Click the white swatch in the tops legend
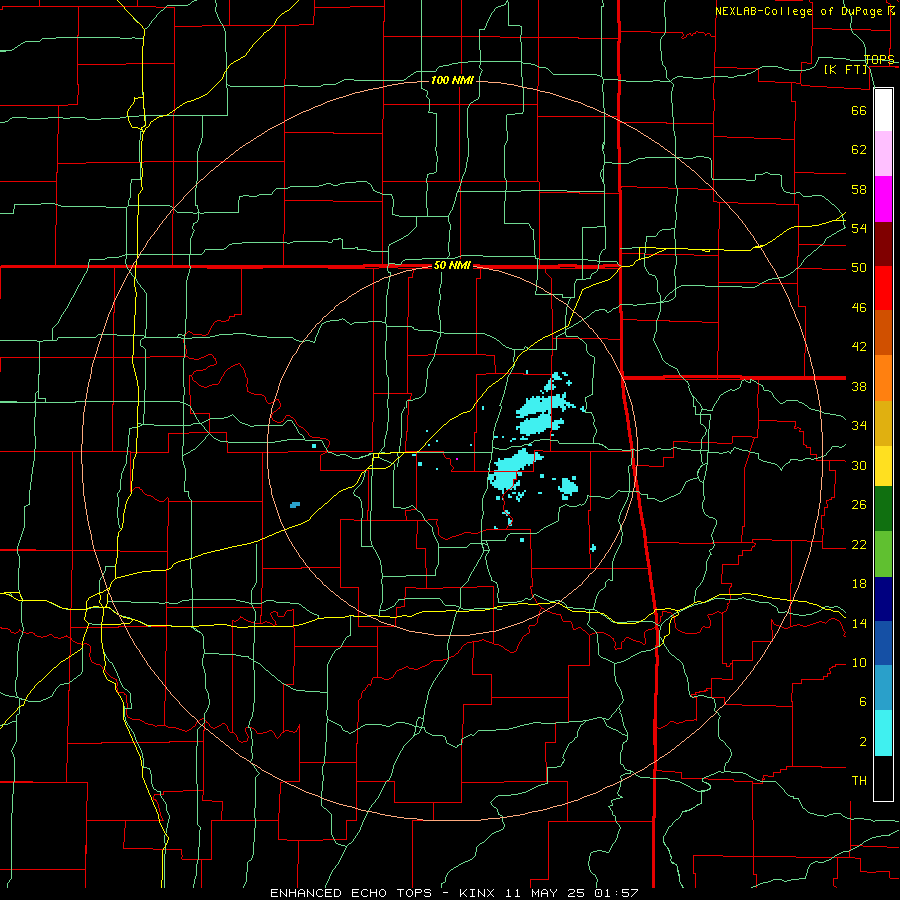 click(883, 110)
